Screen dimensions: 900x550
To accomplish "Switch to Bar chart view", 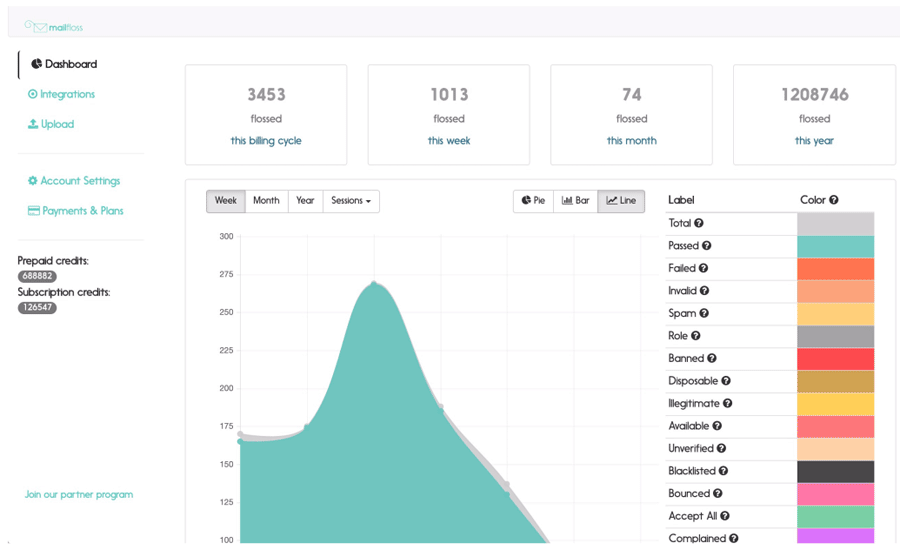I will click(575, 201).
